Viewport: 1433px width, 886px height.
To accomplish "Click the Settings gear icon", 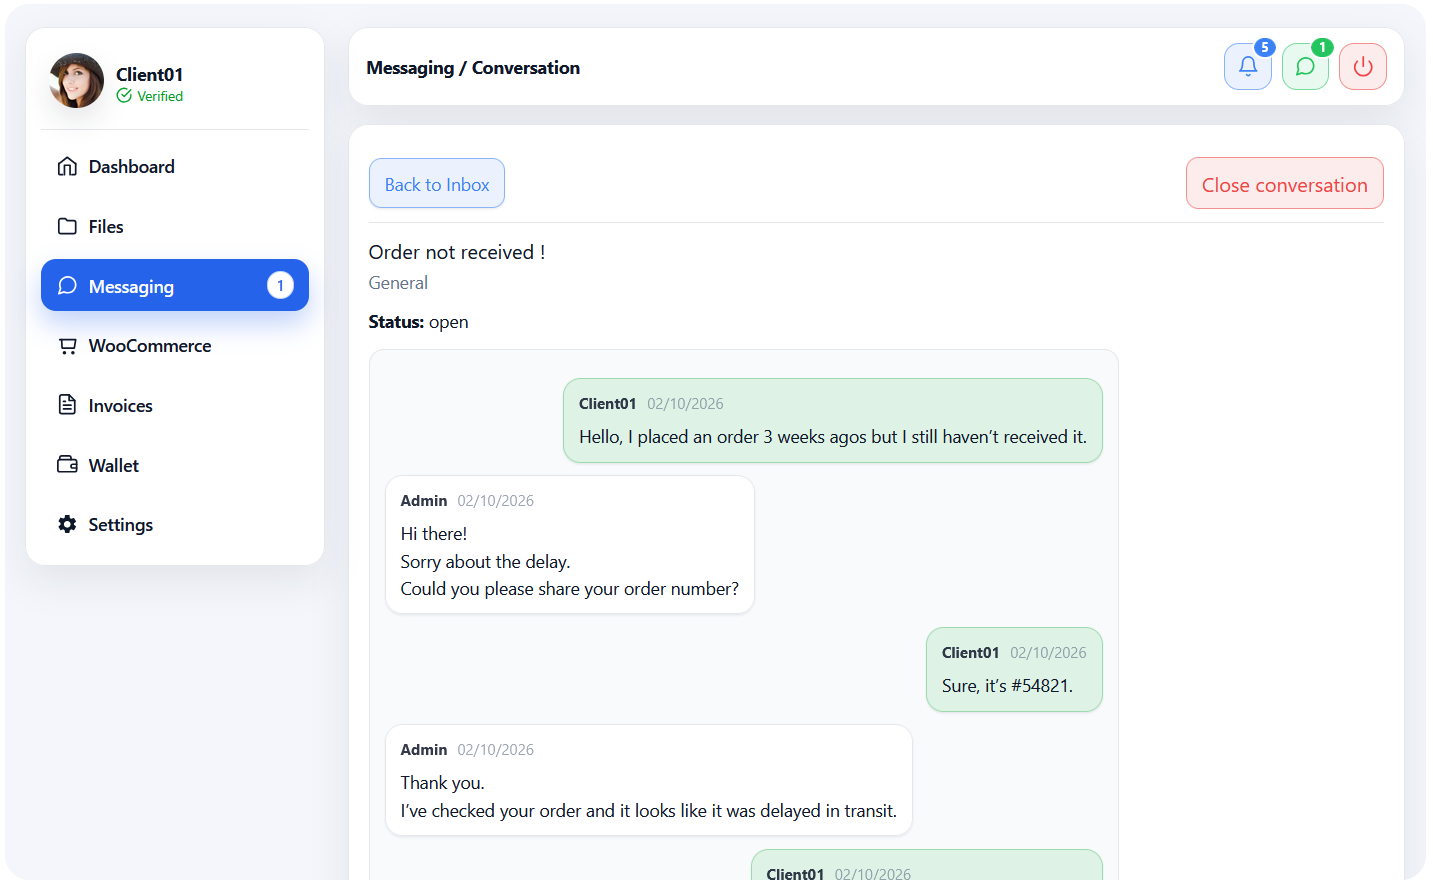I will (67, 525).
